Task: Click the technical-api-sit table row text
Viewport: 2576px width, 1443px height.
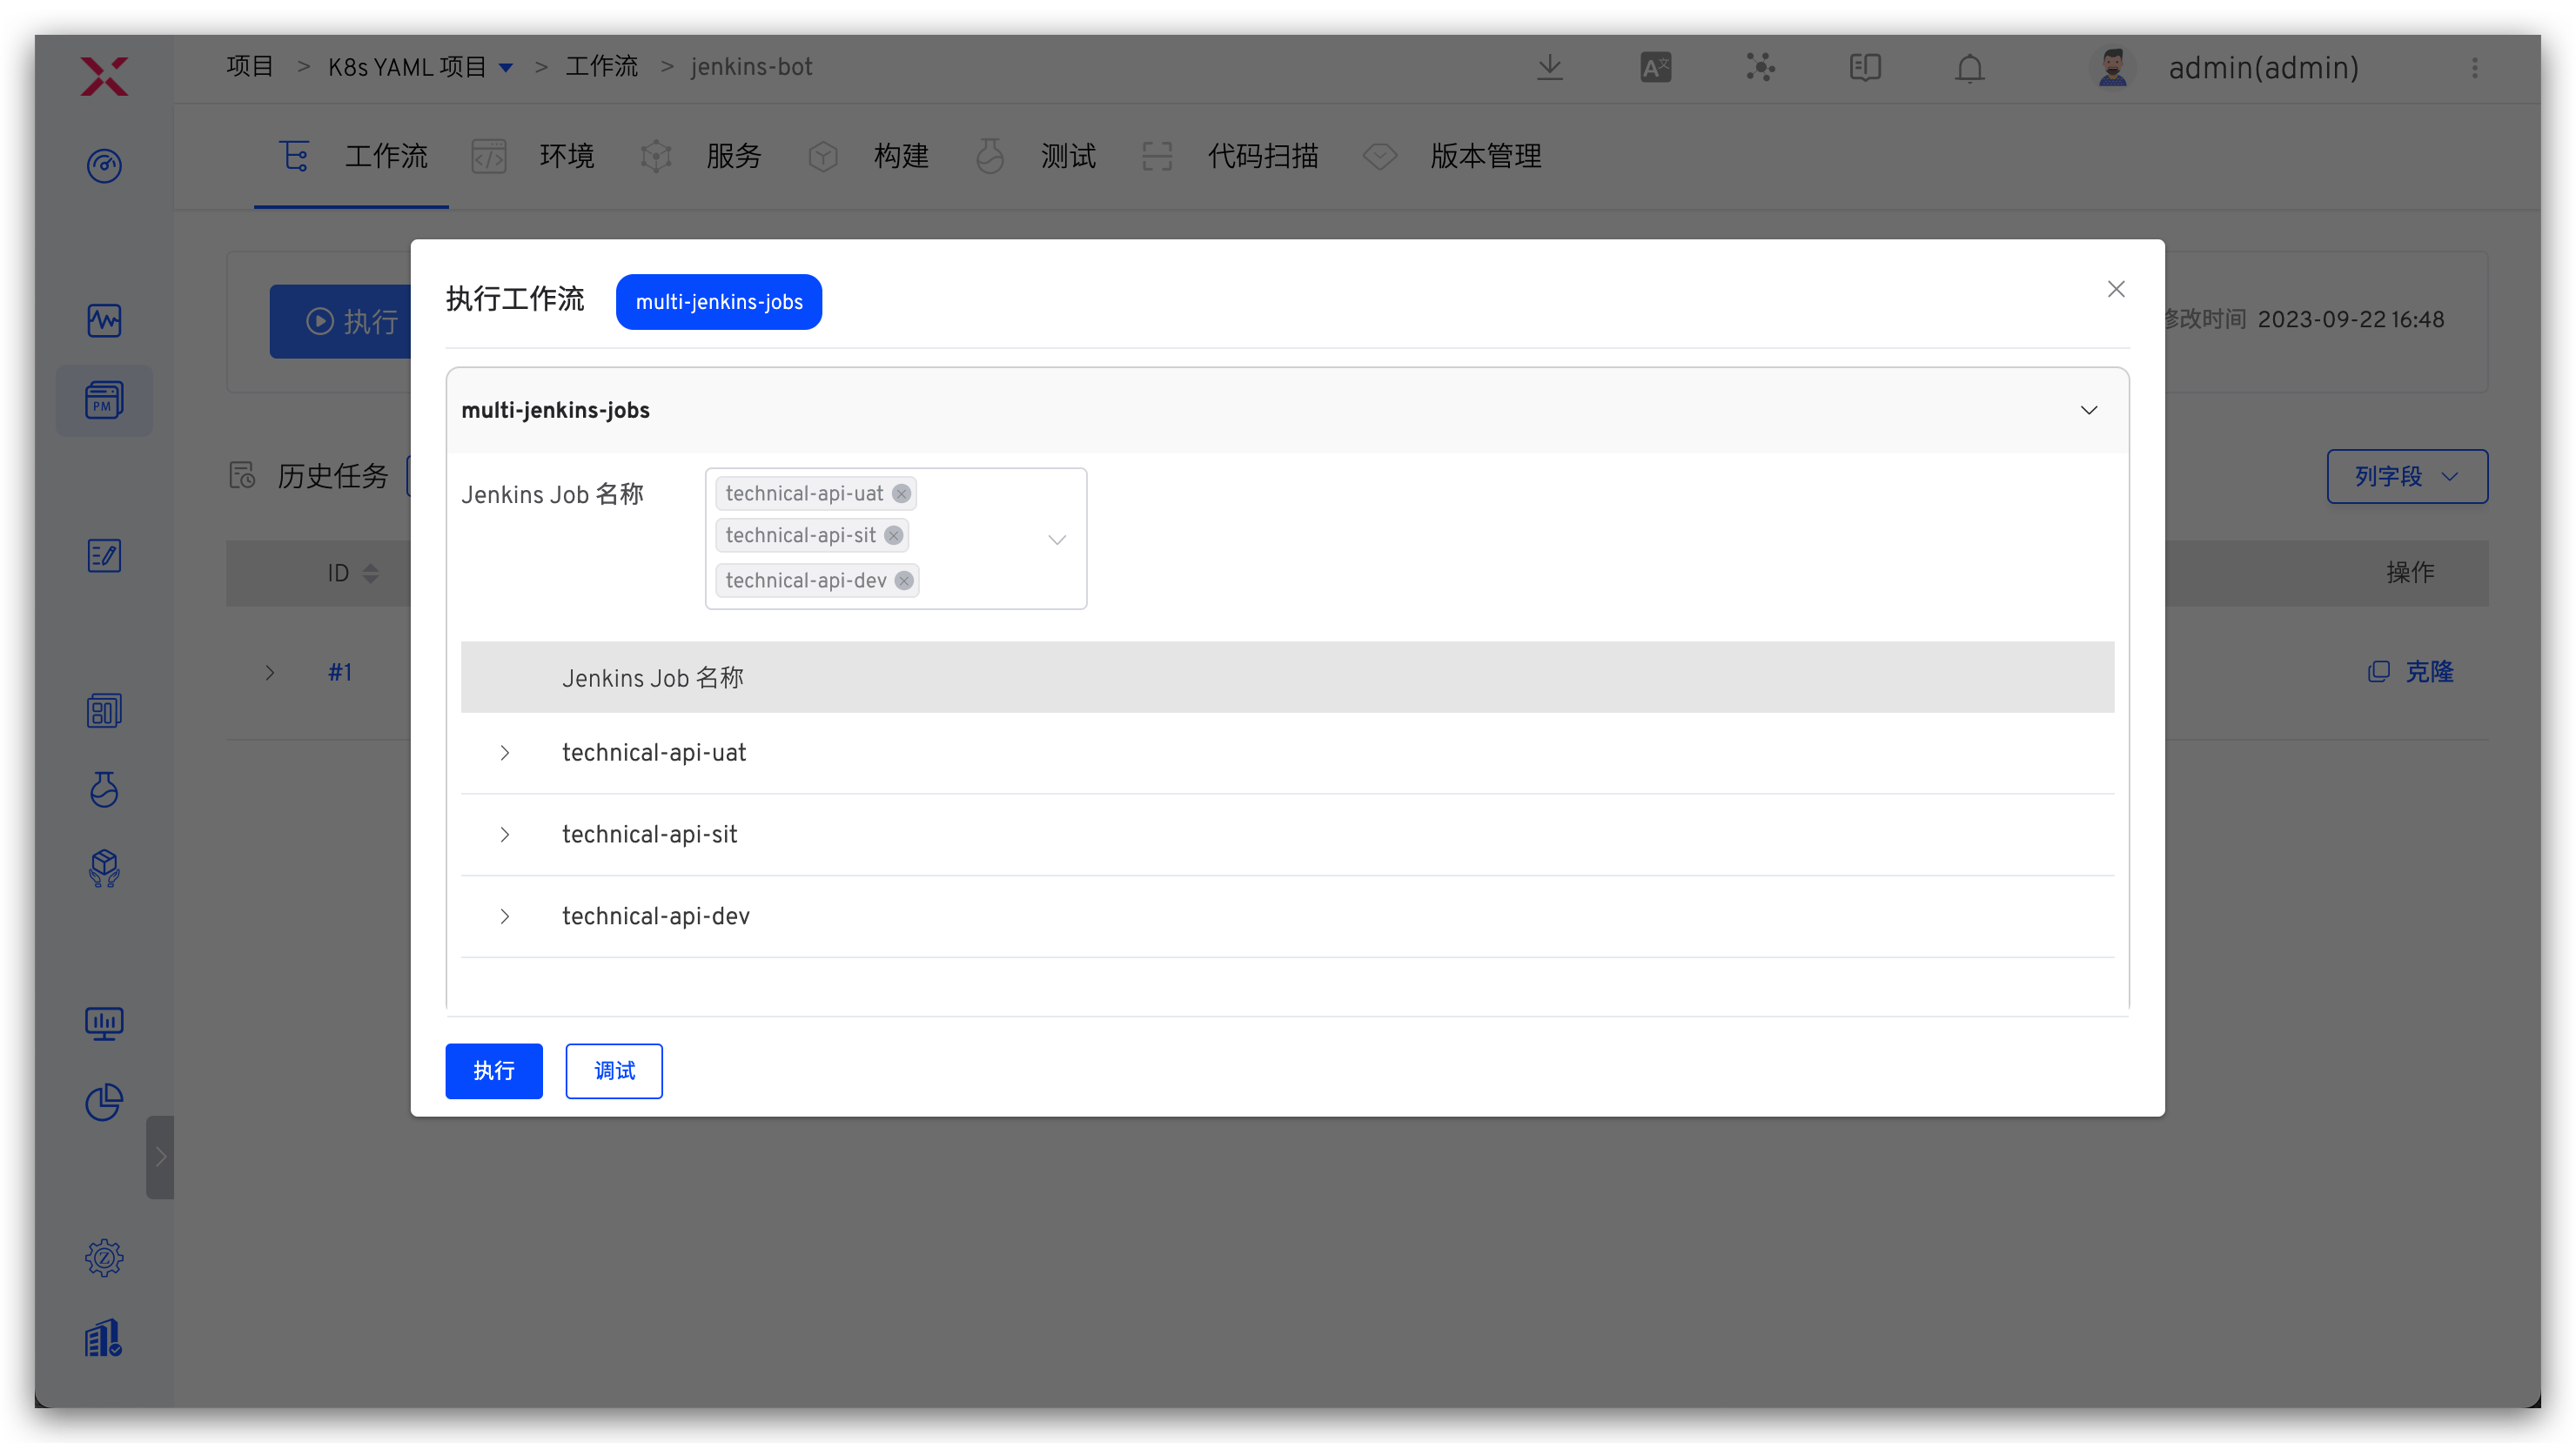Action: pyautogui.click(x=650, y=835)
